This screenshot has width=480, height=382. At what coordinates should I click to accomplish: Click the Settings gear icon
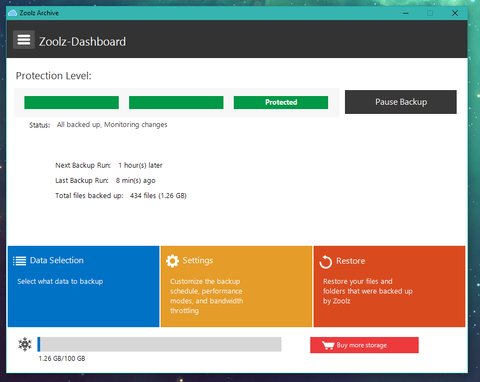click(x=172, y=261)
